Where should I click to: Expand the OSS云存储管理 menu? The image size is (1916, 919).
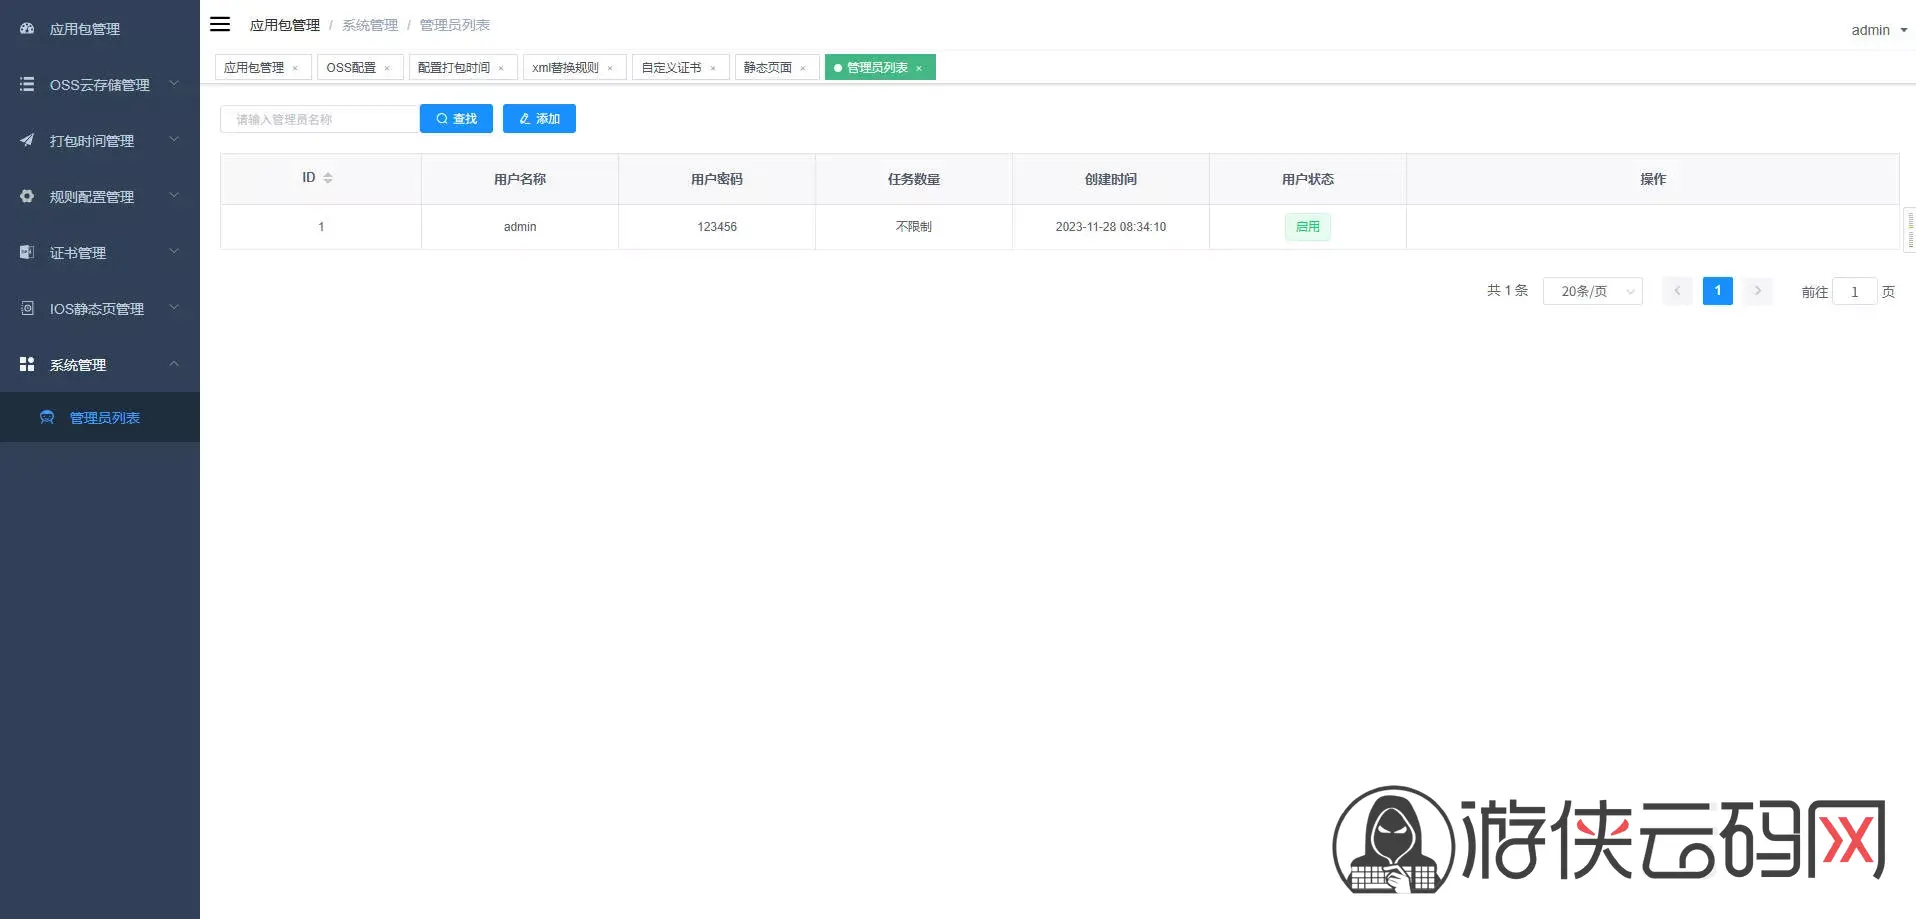point(99,85)
